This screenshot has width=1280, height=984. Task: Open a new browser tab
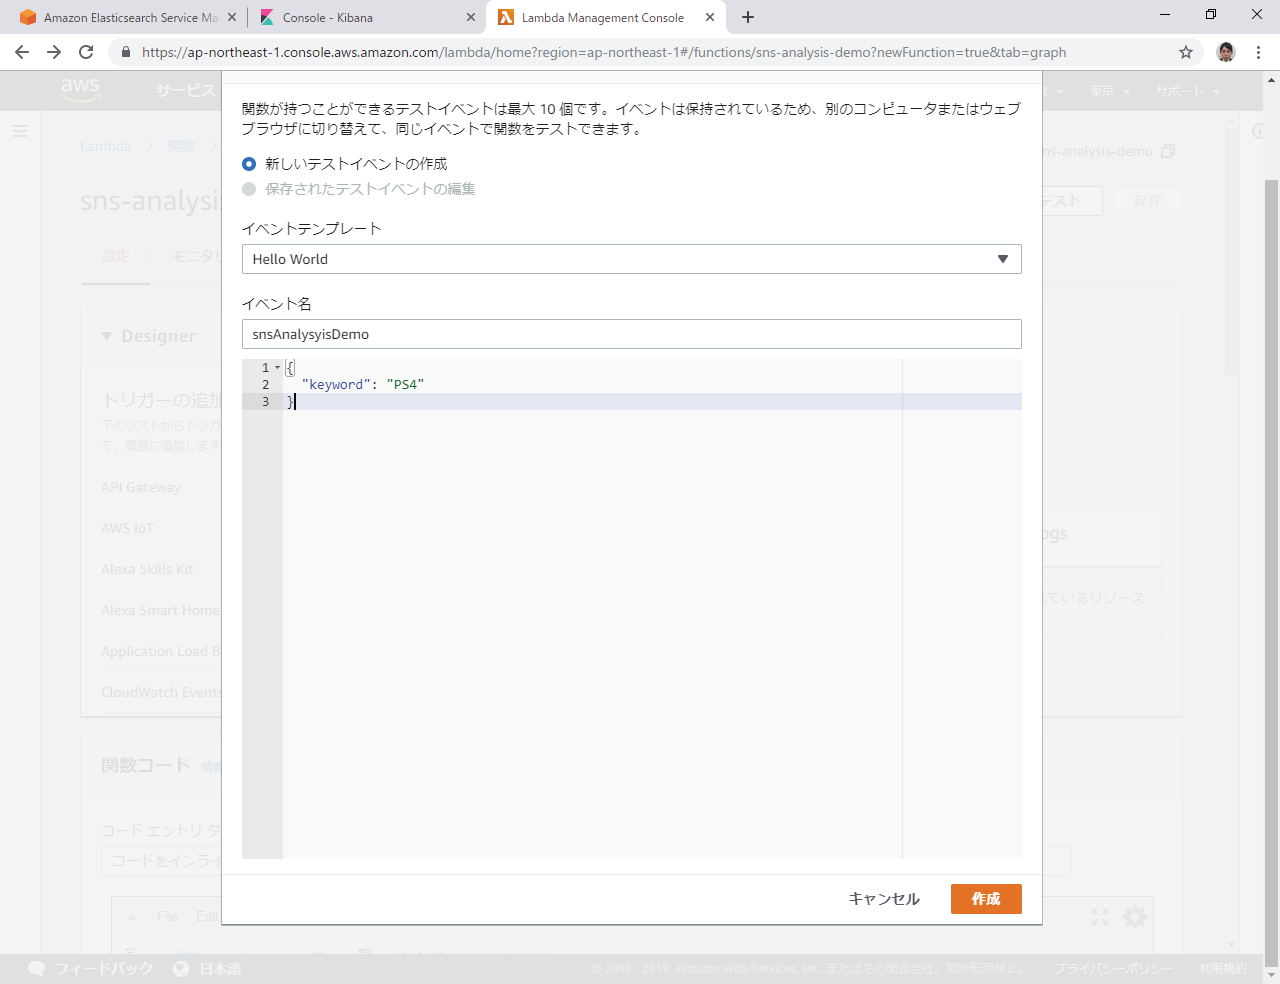(748, 17)
